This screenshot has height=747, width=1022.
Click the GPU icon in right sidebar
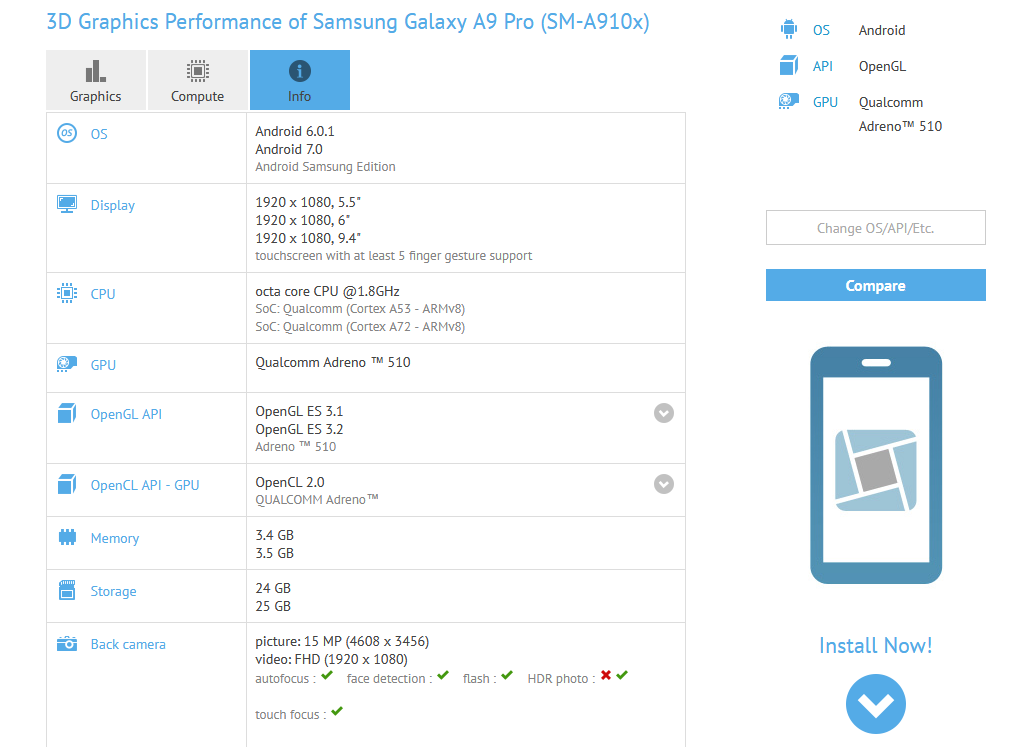click(x=789, y=101)
